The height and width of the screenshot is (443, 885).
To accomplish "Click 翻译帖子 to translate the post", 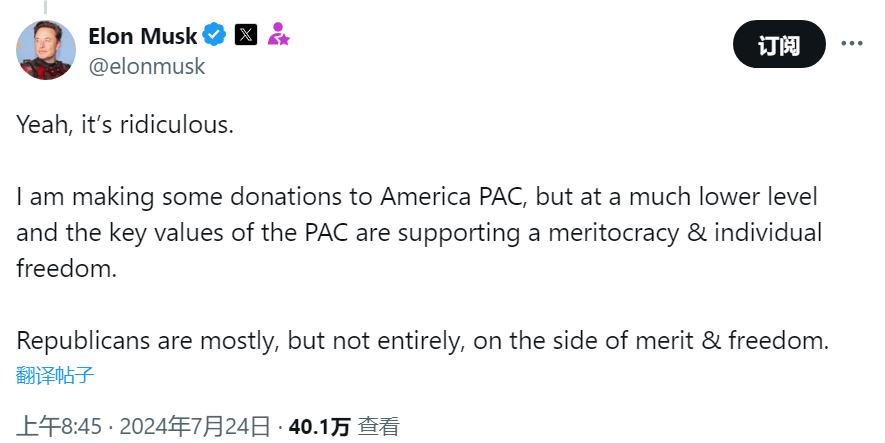I will 55,376.
